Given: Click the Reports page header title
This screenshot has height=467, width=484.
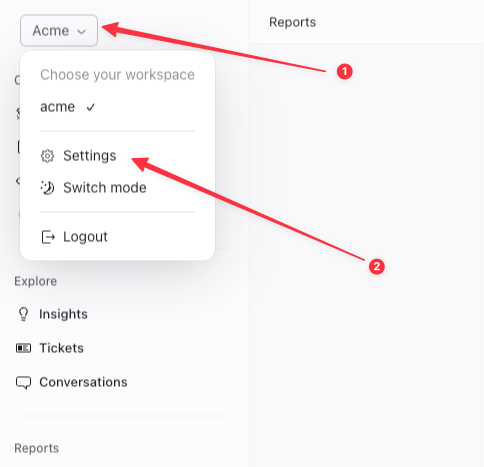Looking at the screenshot, I should click(x=292, y=22).
